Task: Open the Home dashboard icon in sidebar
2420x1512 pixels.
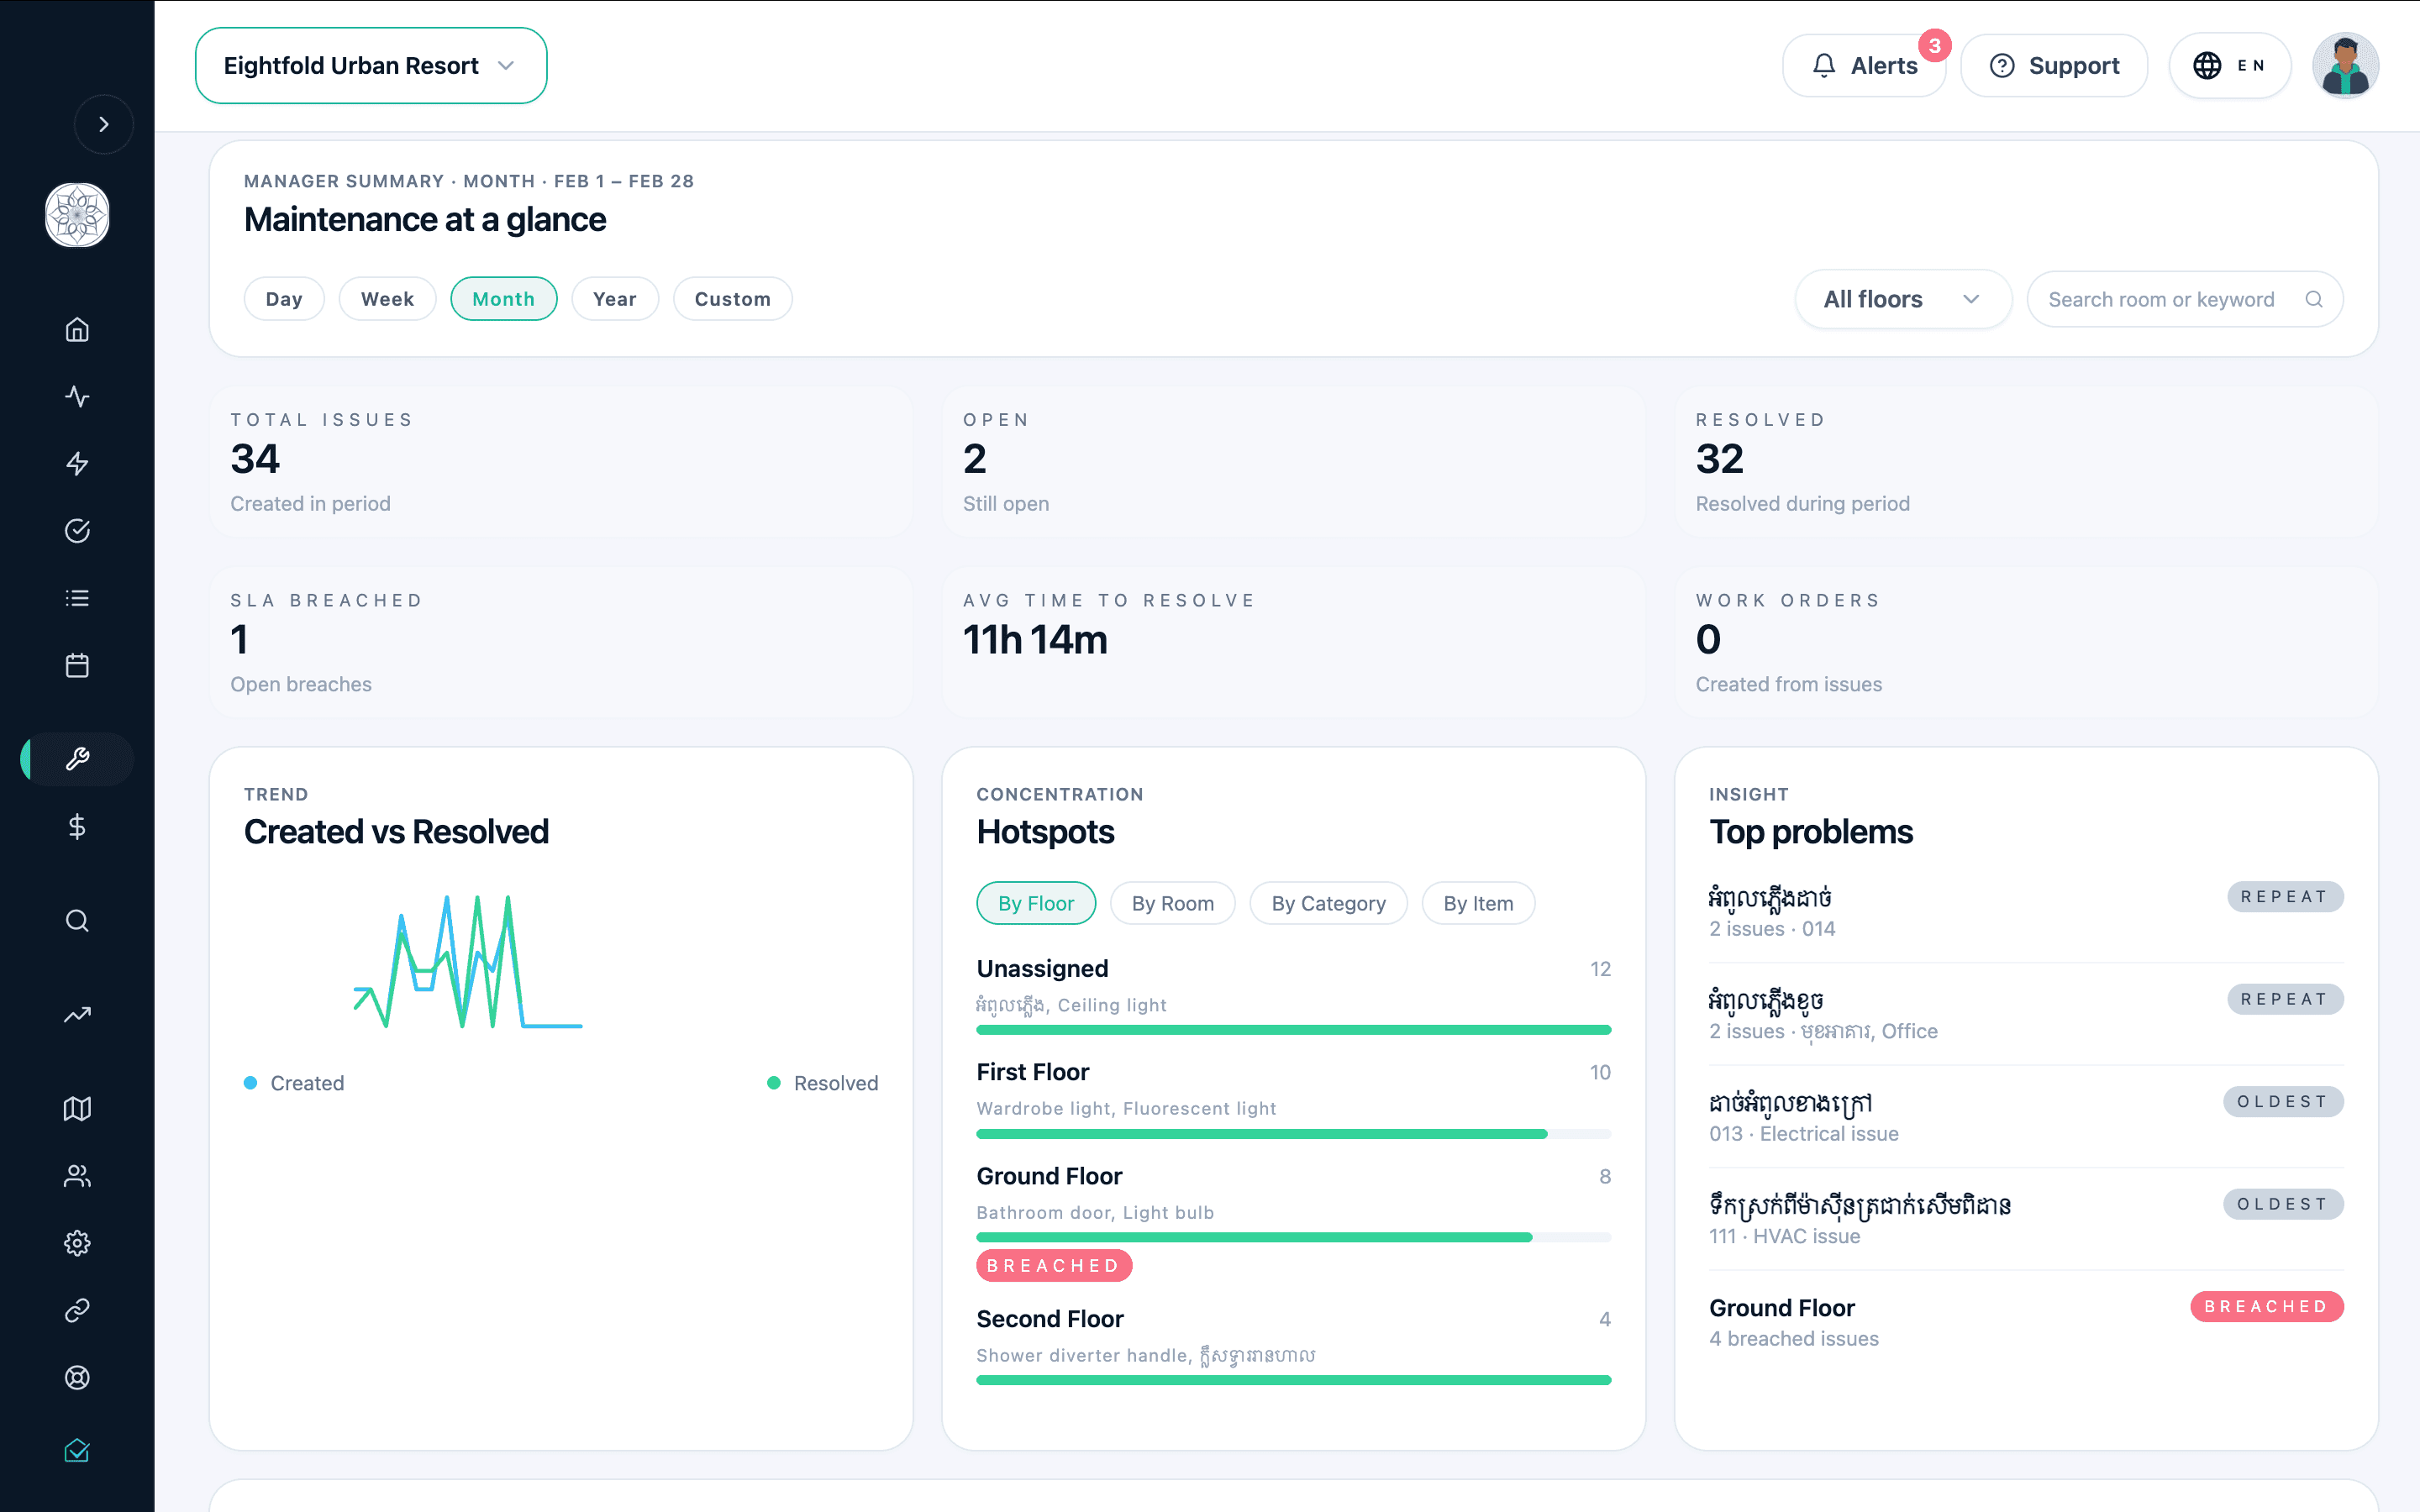Action: pos(77,329)
